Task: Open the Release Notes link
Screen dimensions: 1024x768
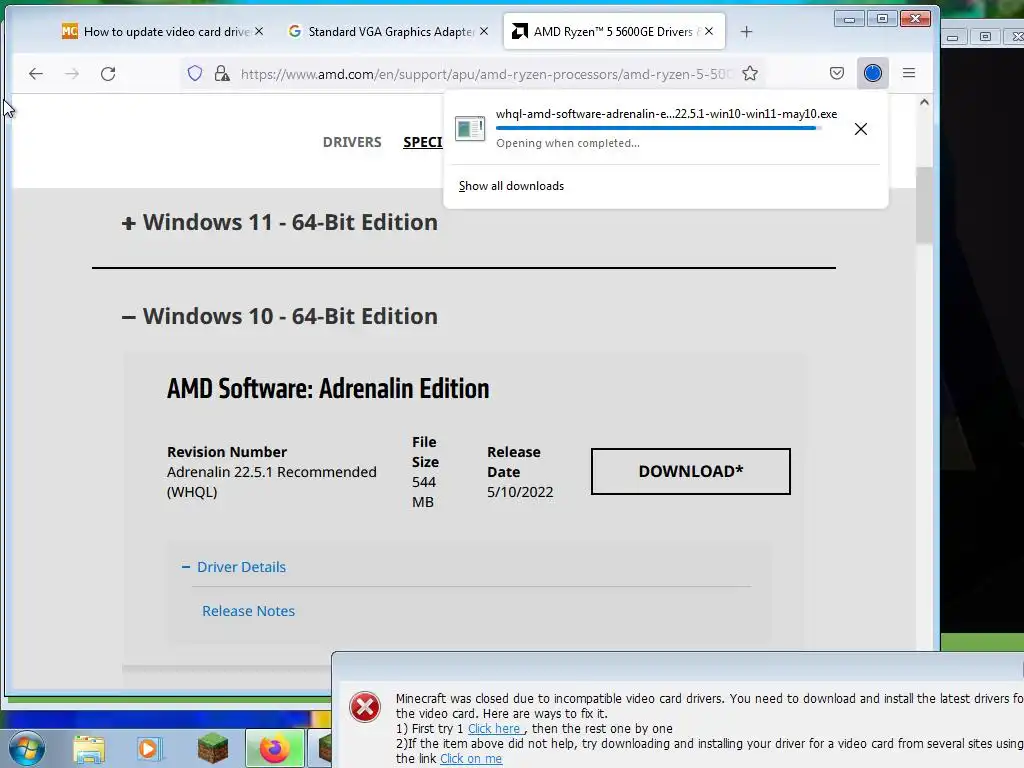Action: point(248,611)
